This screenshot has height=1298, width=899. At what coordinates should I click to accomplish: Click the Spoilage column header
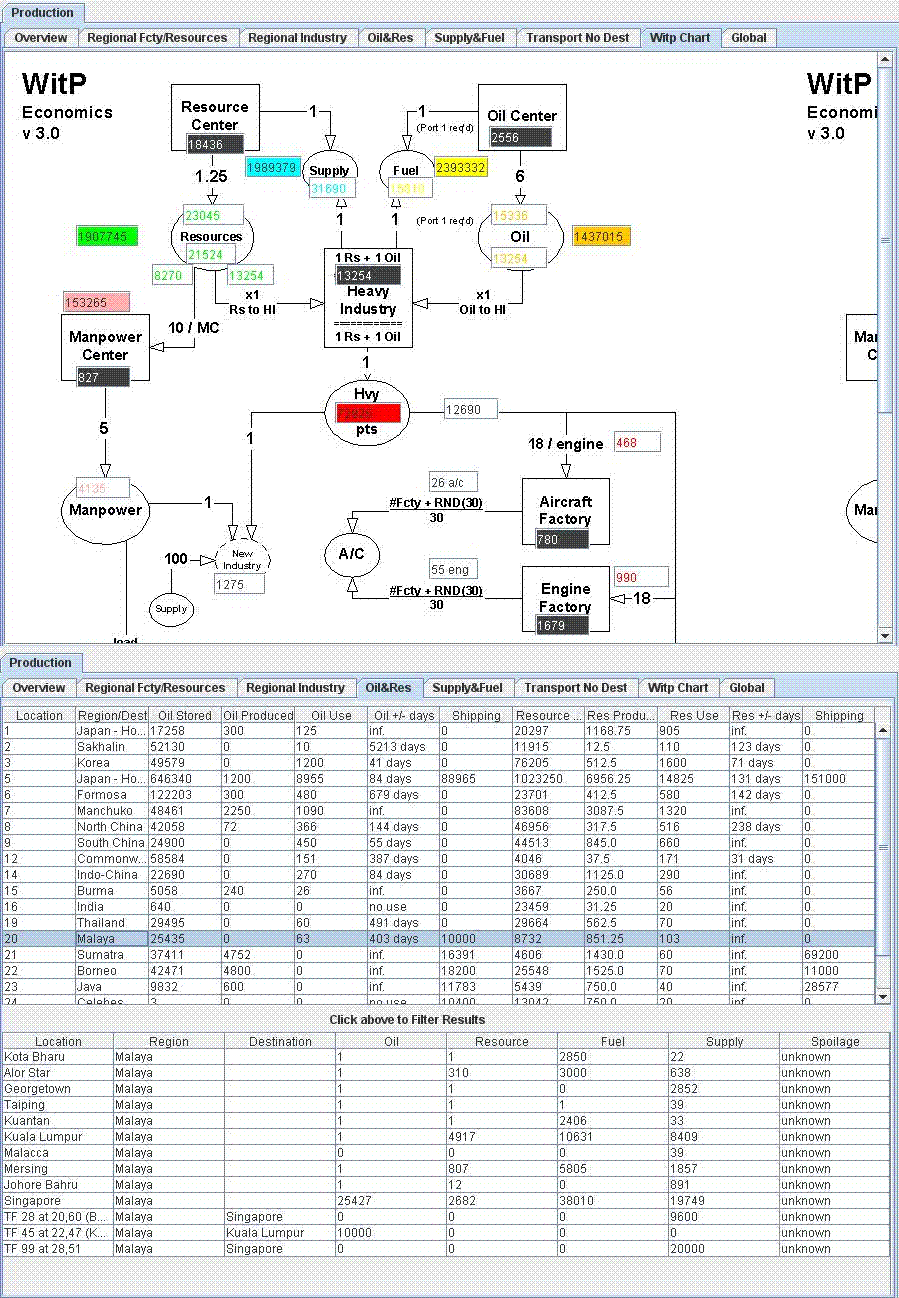point(835,1042)
